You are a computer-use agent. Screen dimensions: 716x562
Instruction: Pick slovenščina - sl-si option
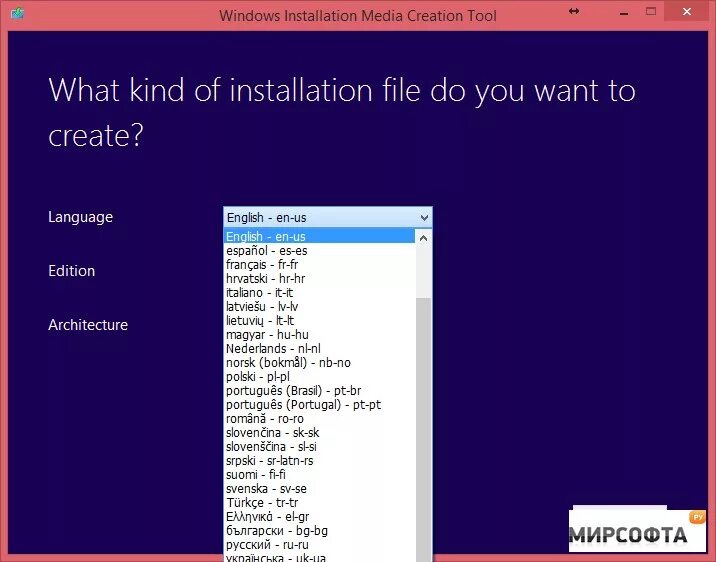click(x=320, y=446)
